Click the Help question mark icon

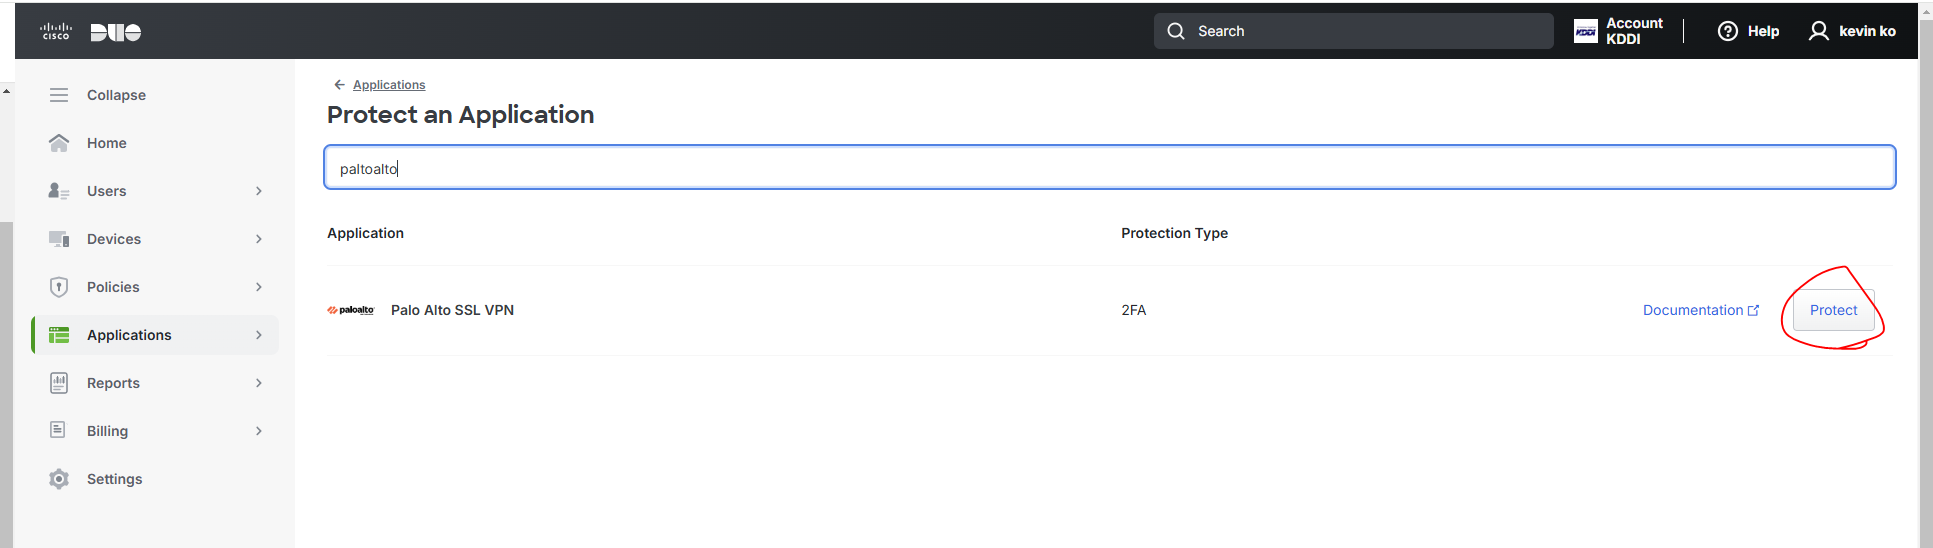tap(1728, 31)
